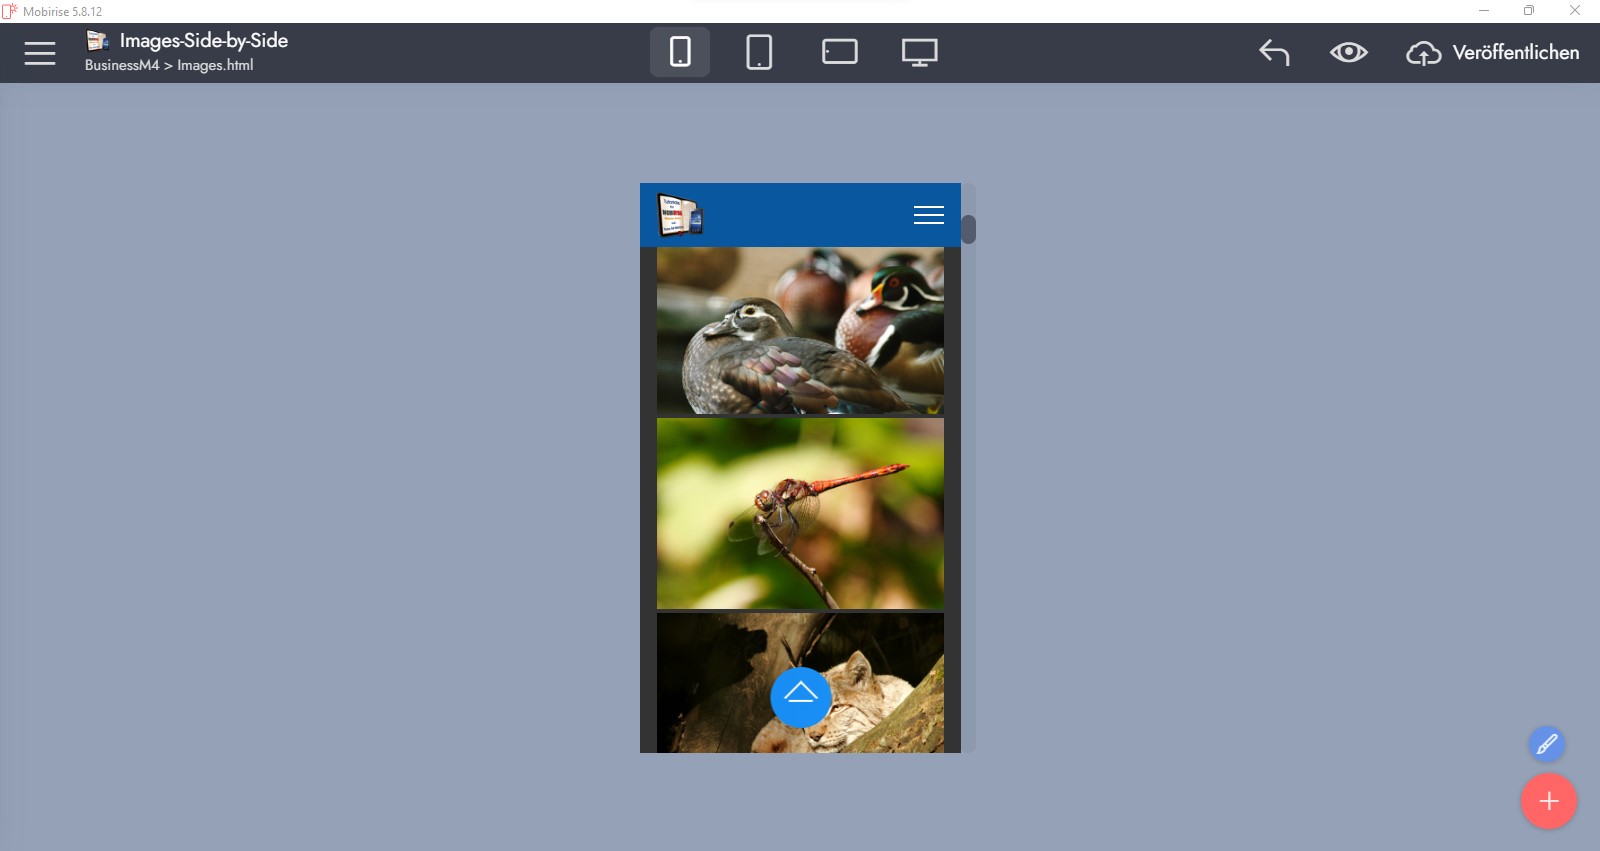Add a block with the red plus button

click(1549, 801)
